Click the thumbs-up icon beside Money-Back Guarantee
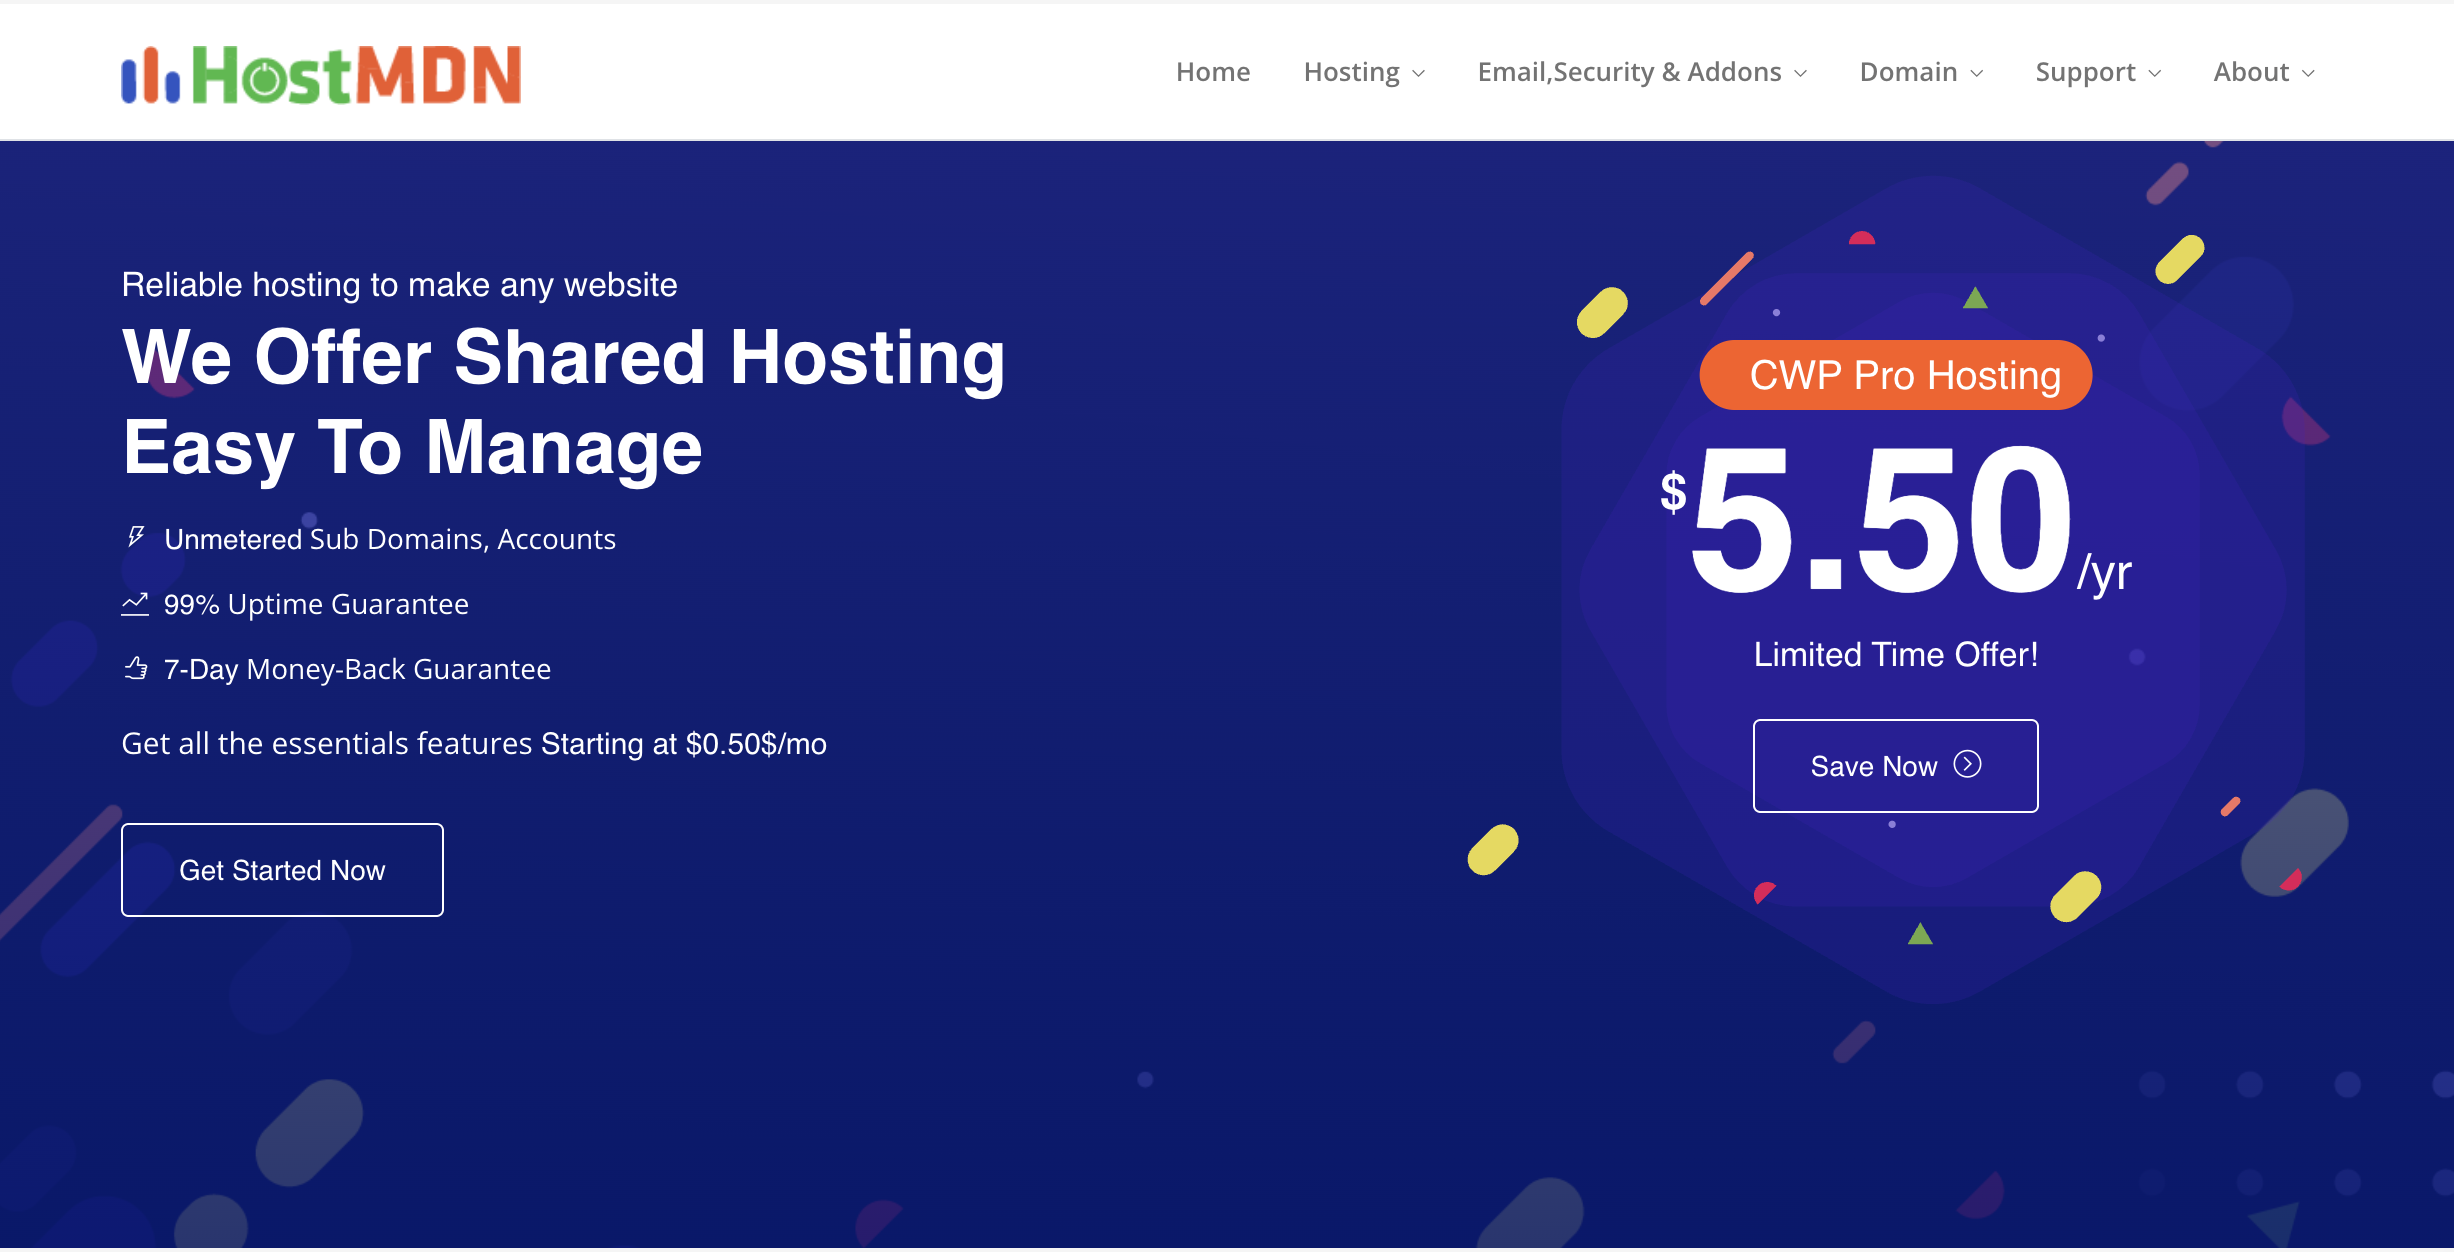 point(136,668)
